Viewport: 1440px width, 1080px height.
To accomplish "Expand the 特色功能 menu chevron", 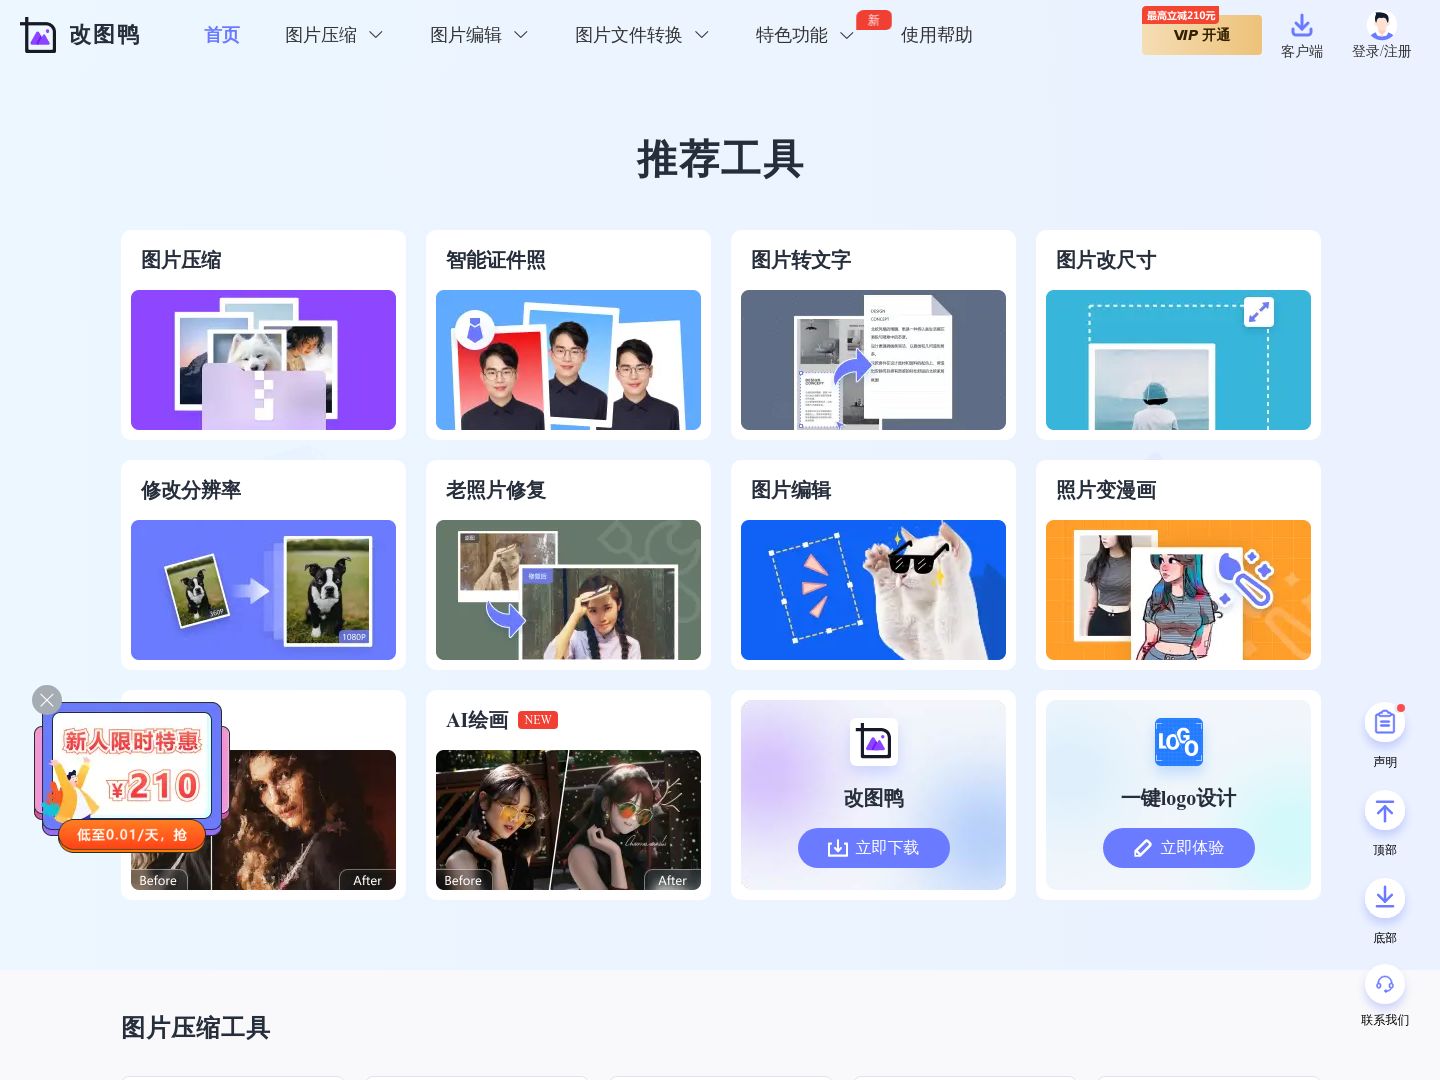I will 846,35.
